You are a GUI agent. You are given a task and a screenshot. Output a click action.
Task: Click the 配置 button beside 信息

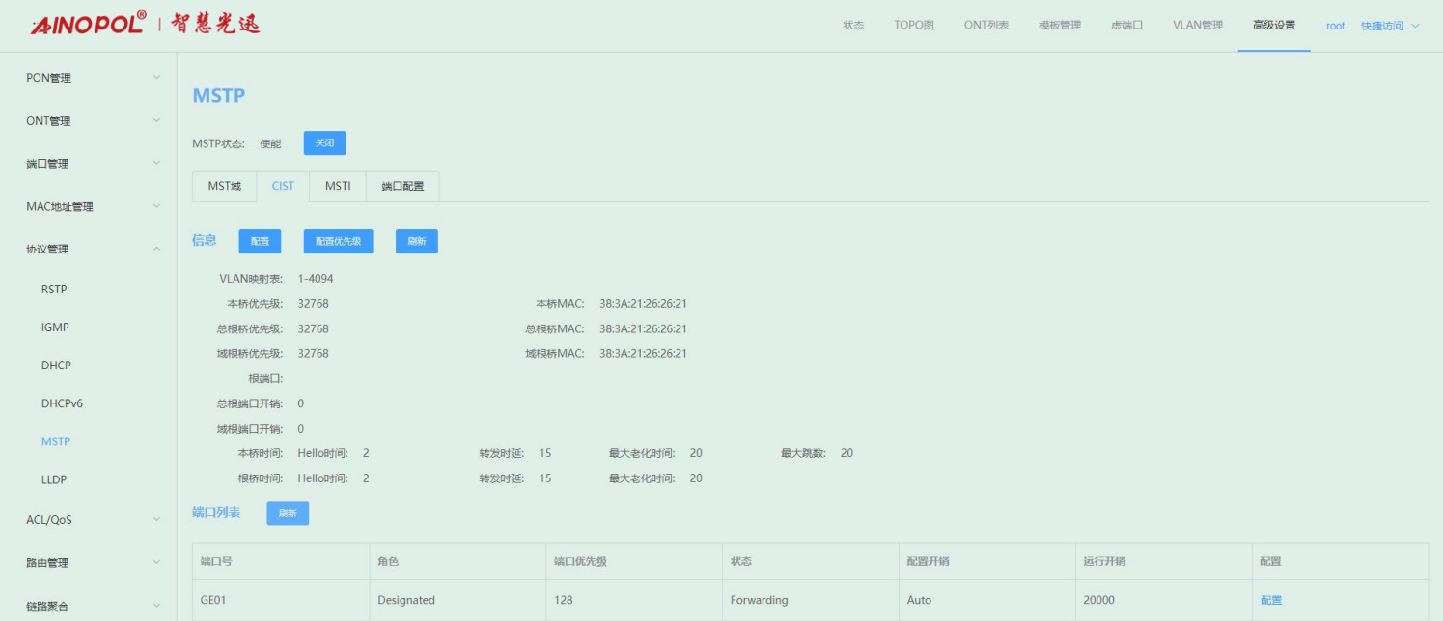click(x=259, y=241)
